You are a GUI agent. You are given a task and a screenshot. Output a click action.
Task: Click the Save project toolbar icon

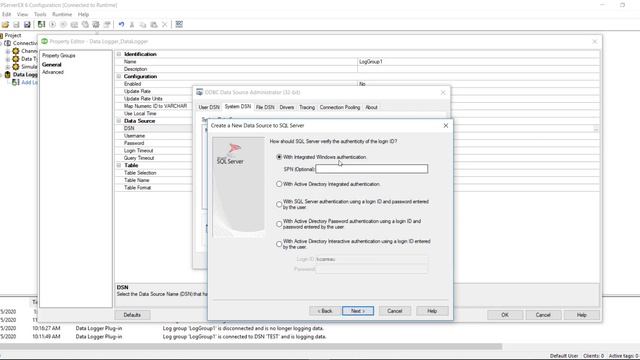click(x=16, y=25)
